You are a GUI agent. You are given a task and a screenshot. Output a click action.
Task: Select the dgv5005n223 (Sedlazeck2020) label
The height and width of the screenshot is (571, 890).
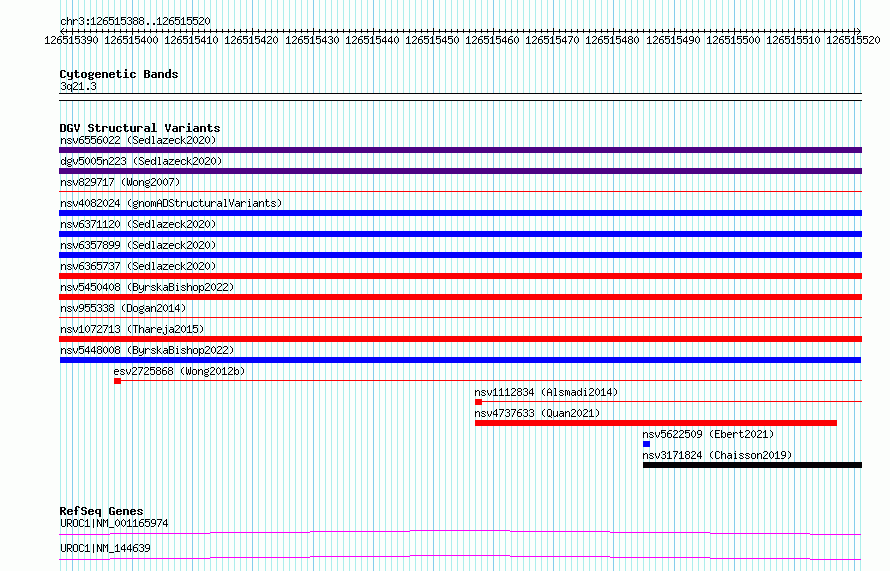[x=141, y=161]
